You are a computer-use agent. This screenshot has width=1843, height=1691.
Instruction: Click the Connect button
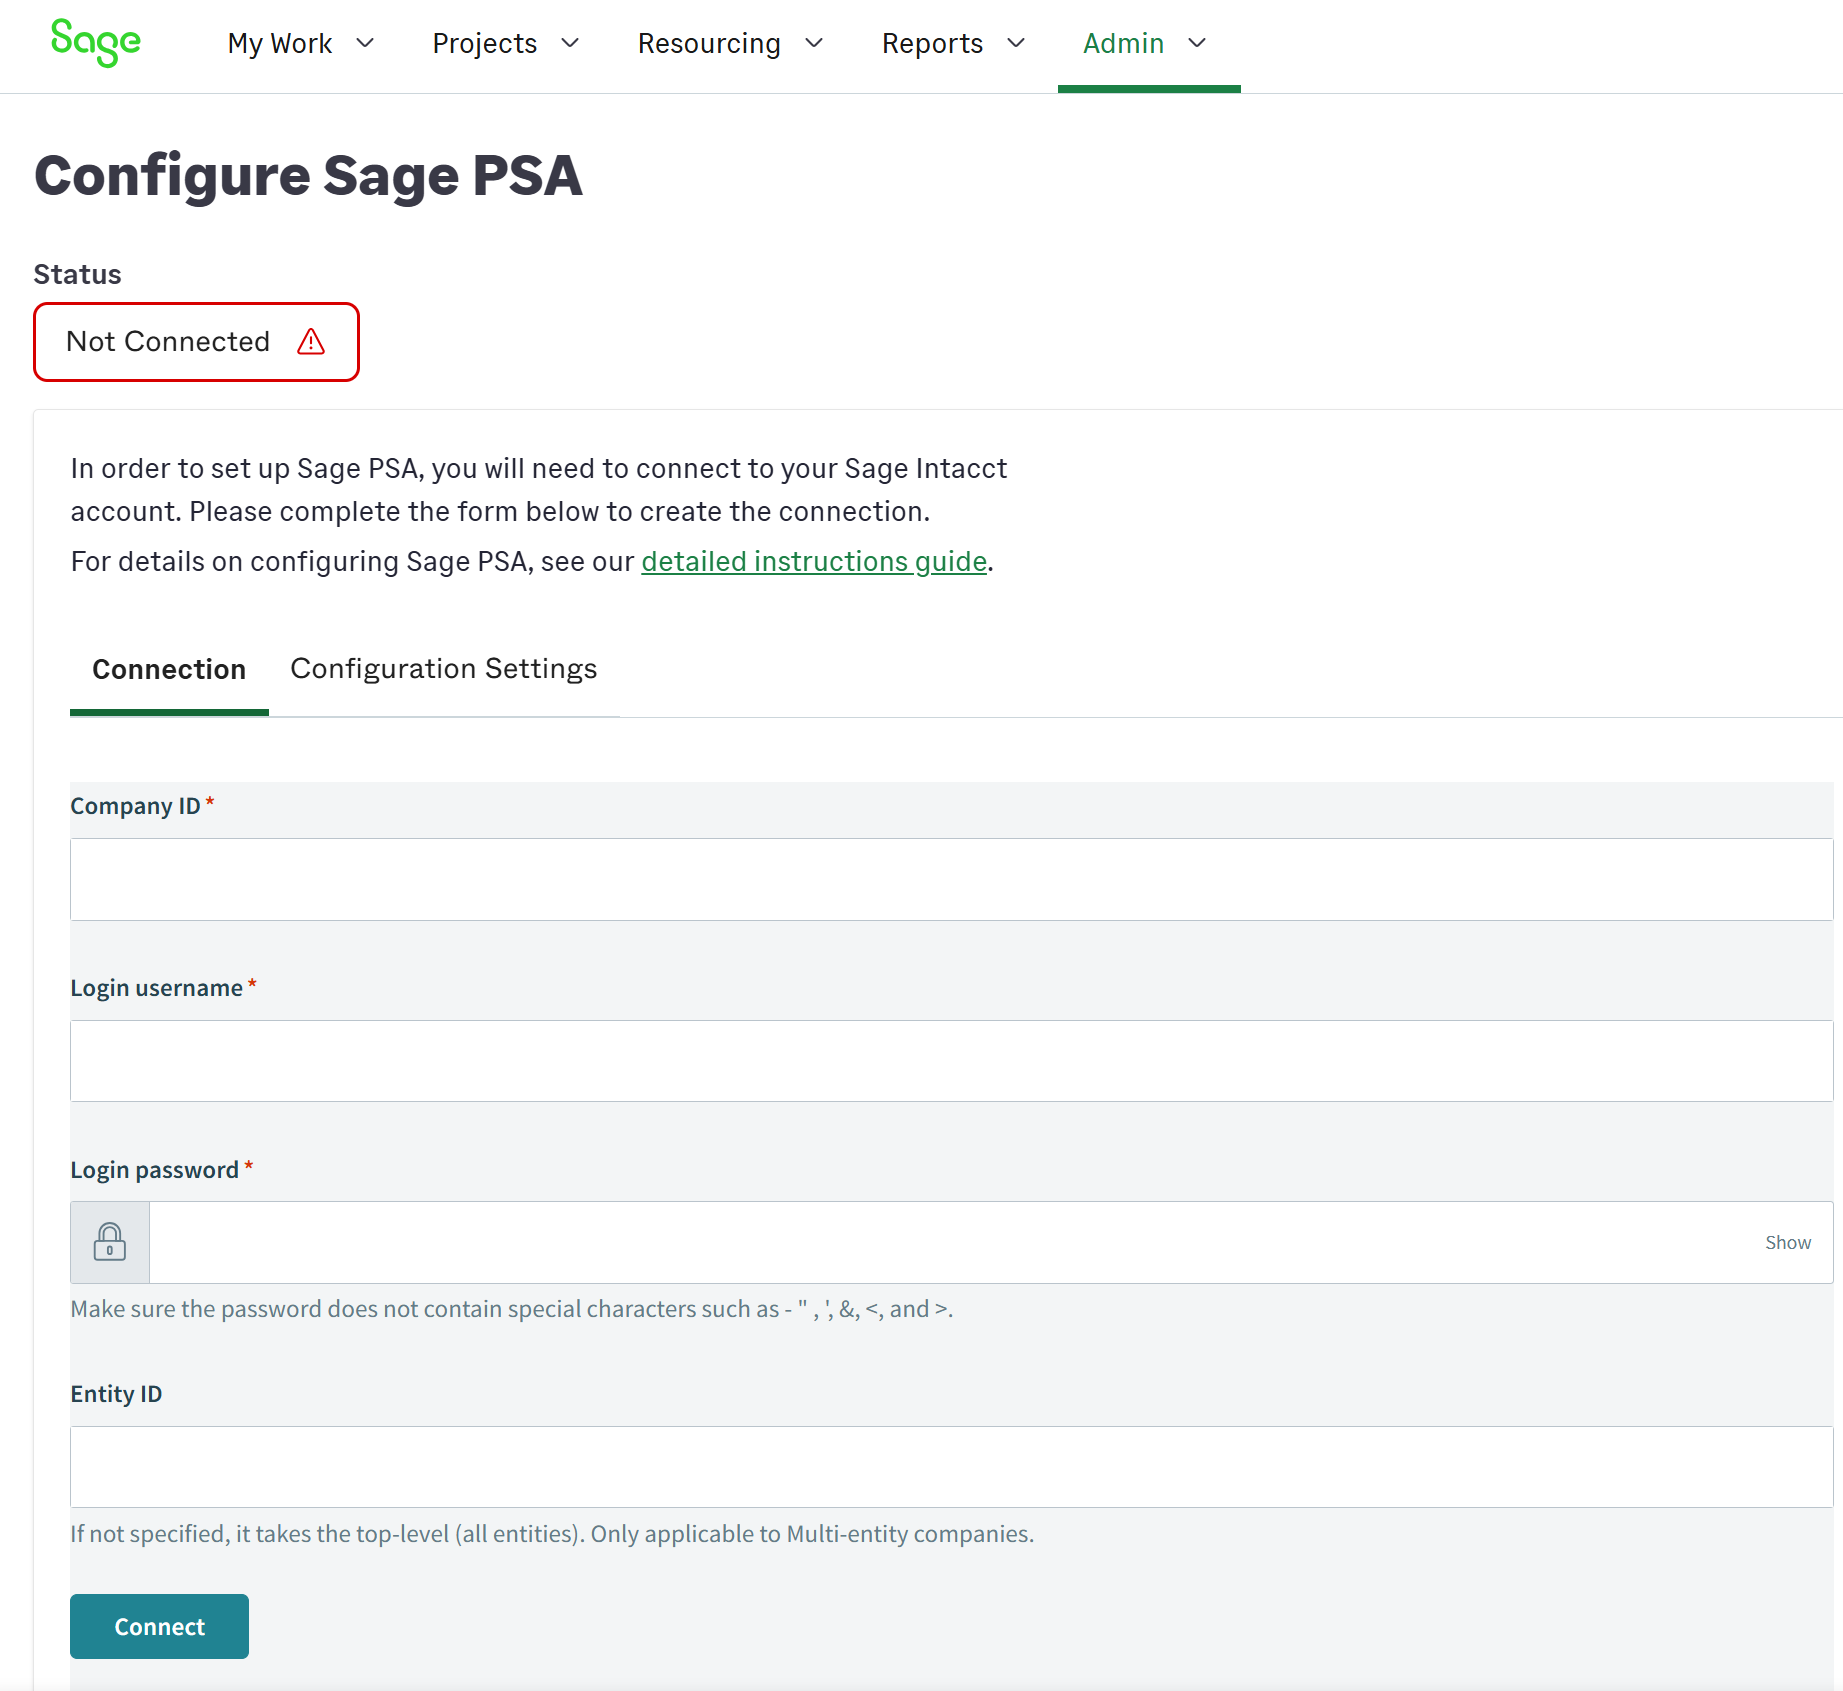pos(159,1626)
